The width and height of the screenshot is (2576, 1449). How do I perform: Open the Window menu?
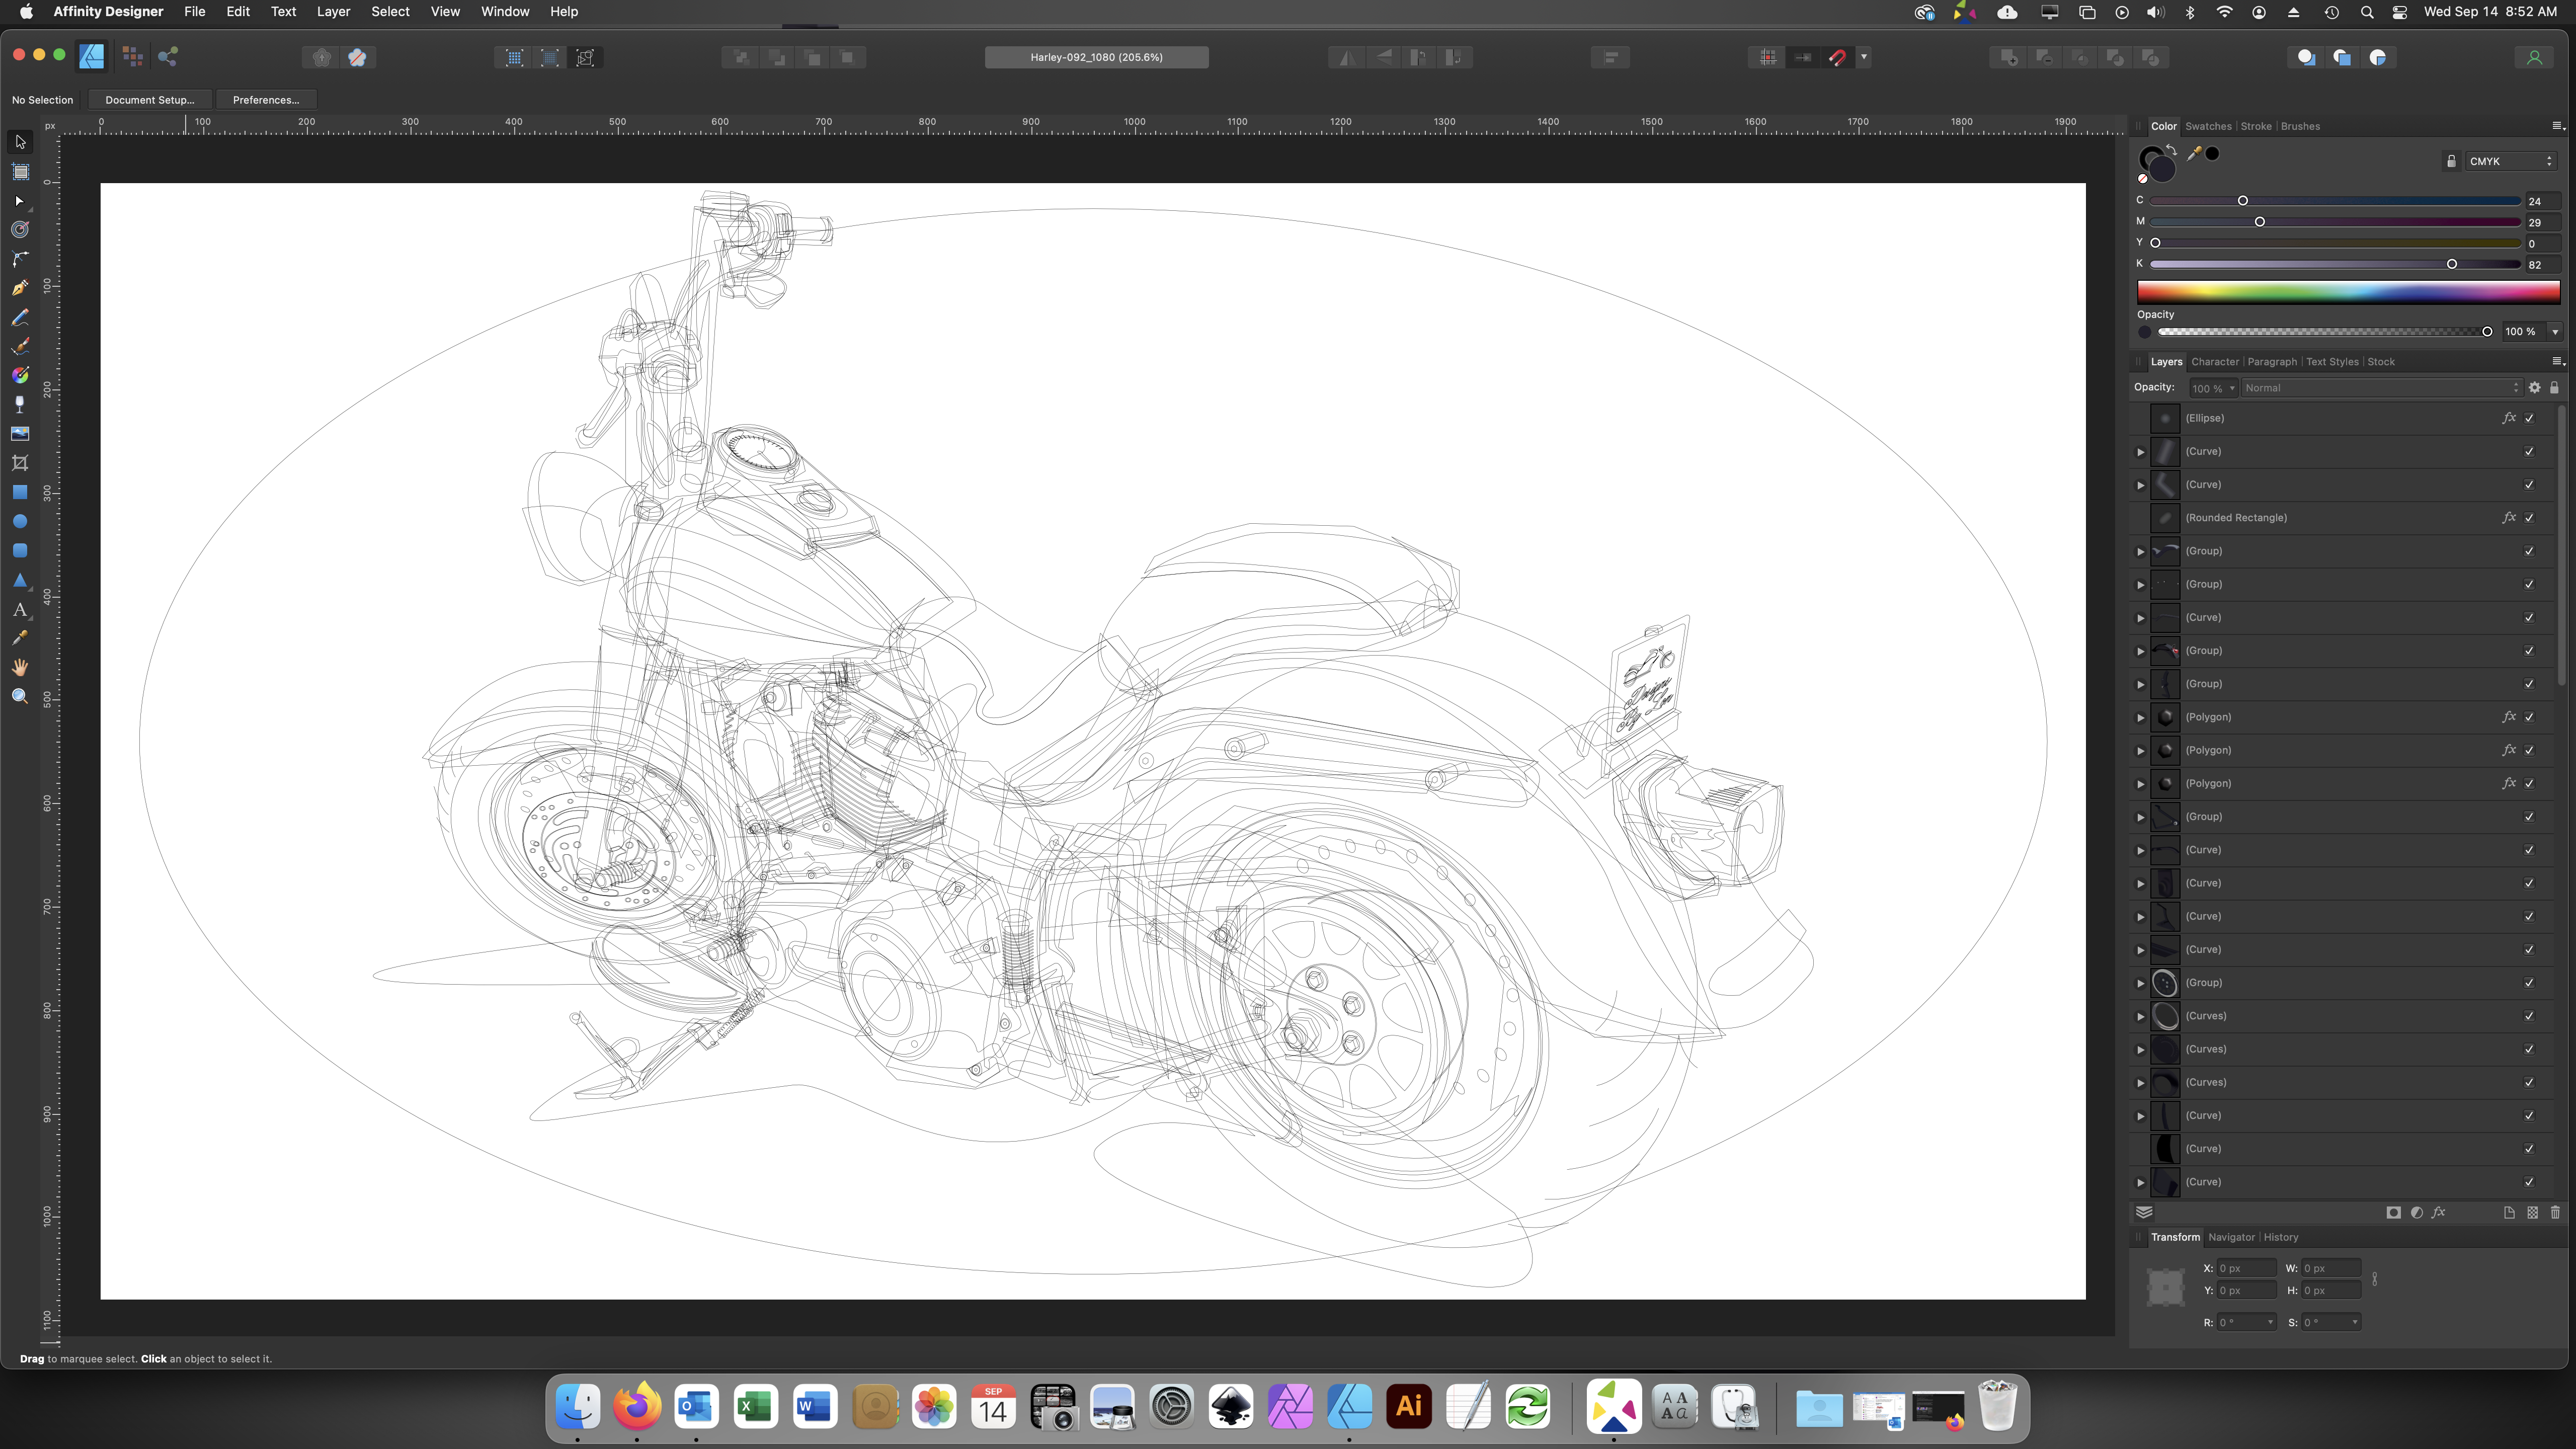(x=504, y=12)
